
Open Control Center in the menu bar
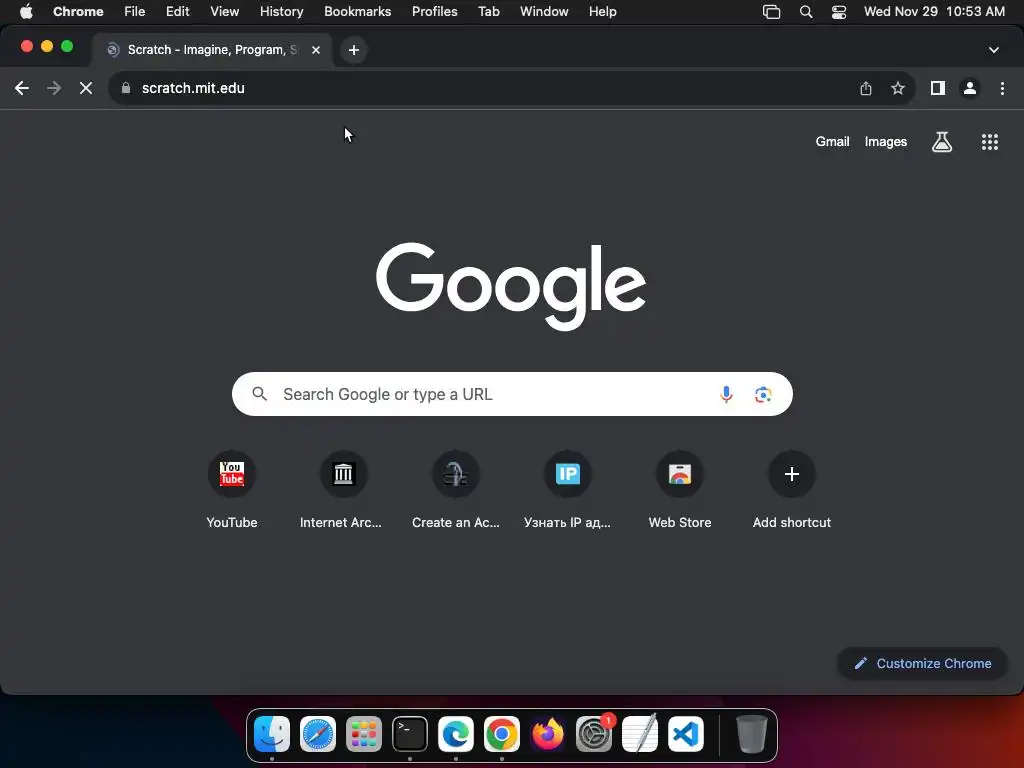pos(839,12)
